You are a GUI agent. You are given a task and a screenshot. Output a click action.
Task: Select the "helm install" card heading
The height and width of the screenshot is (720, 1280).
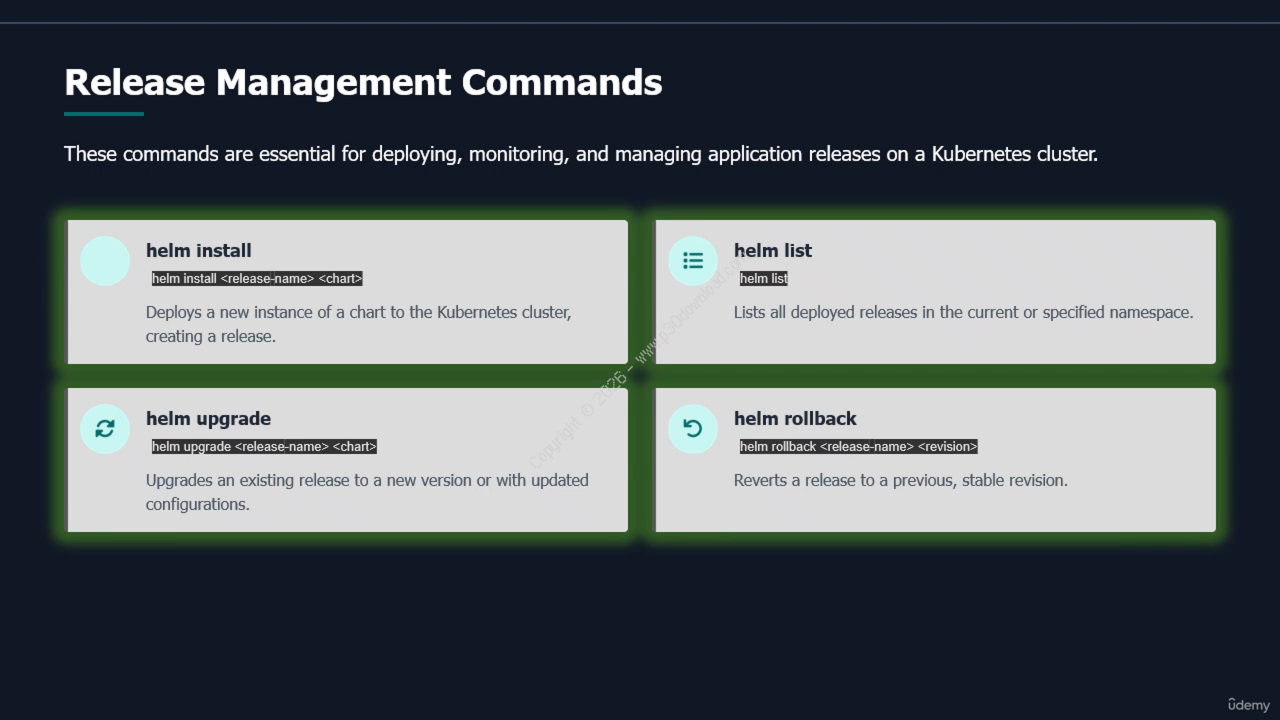198,251
